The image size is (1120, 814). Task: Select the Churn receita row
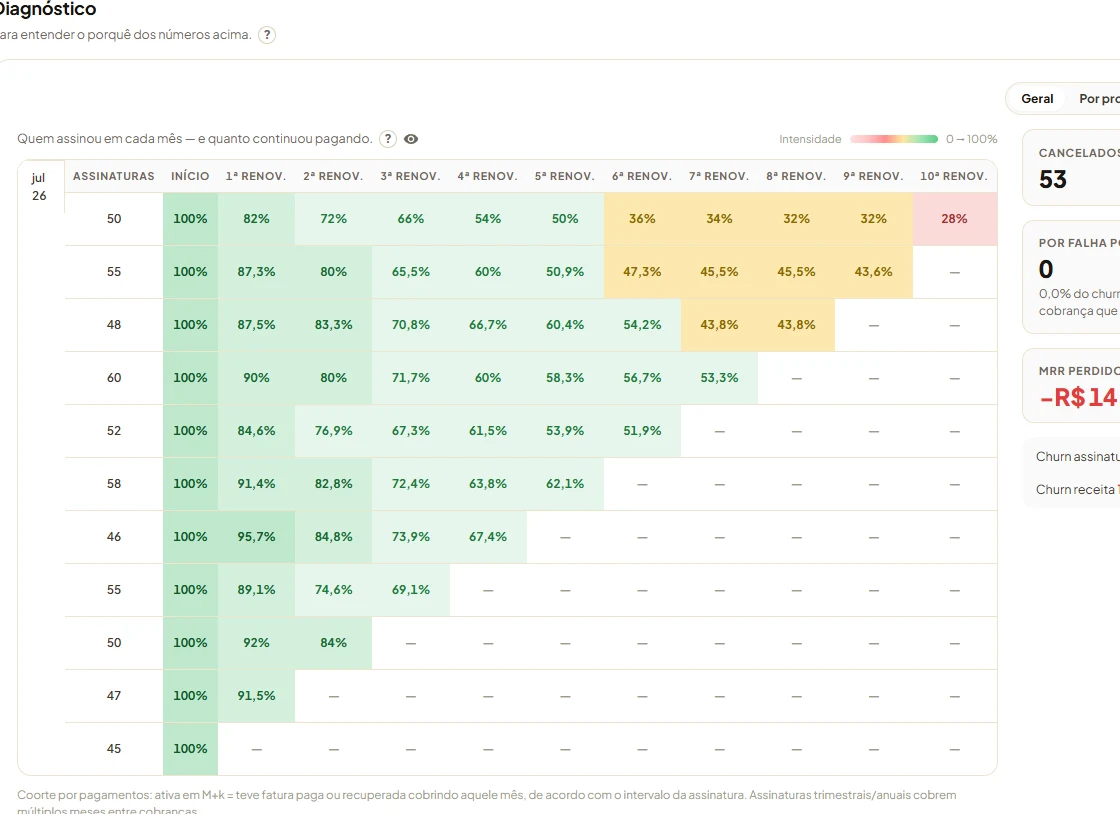point(1077,489)
